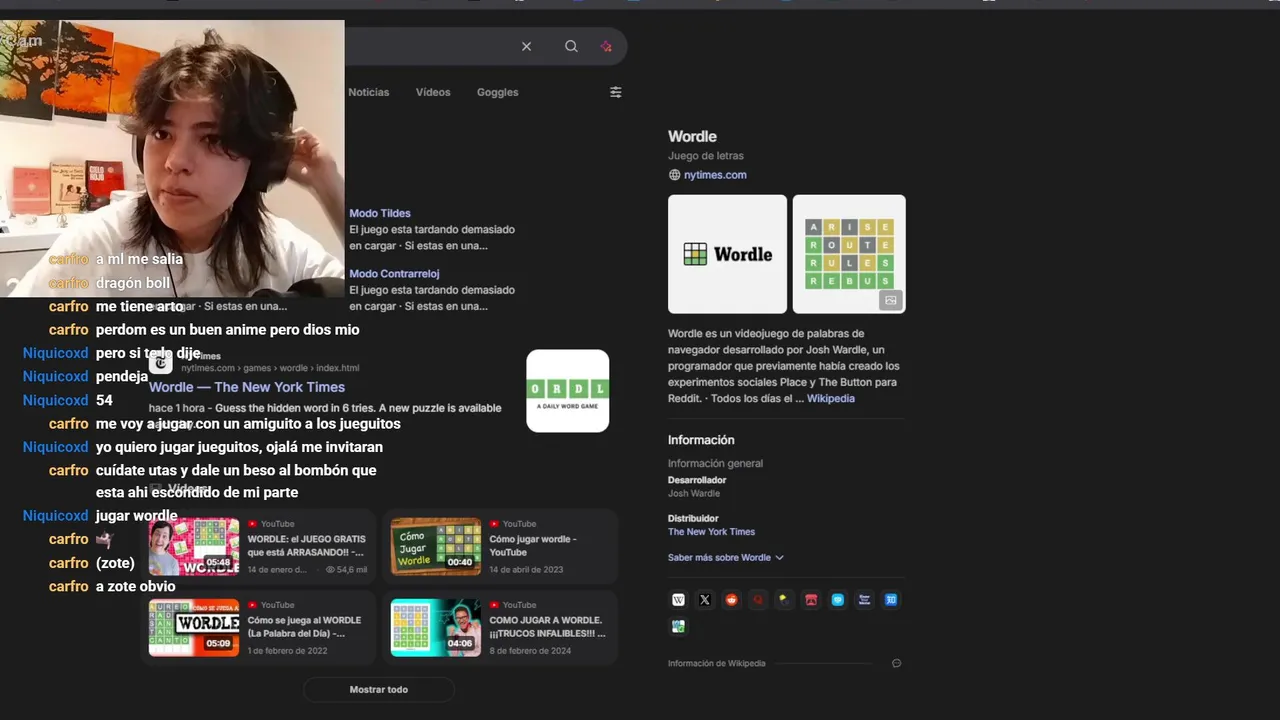Screen dimensions: 1280x720
Task: Open The New York Times distributor link
Action: 711,532
